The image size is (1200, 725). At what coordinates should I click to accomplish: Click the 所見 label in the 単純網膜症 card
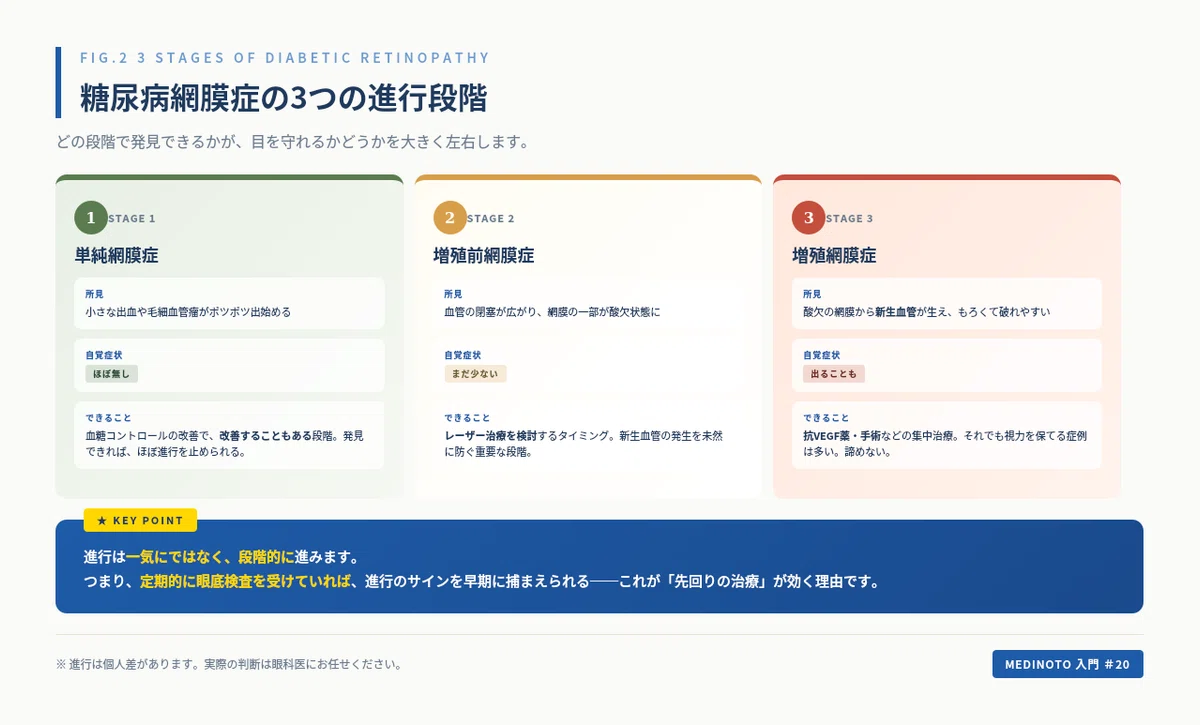(94, 294)
